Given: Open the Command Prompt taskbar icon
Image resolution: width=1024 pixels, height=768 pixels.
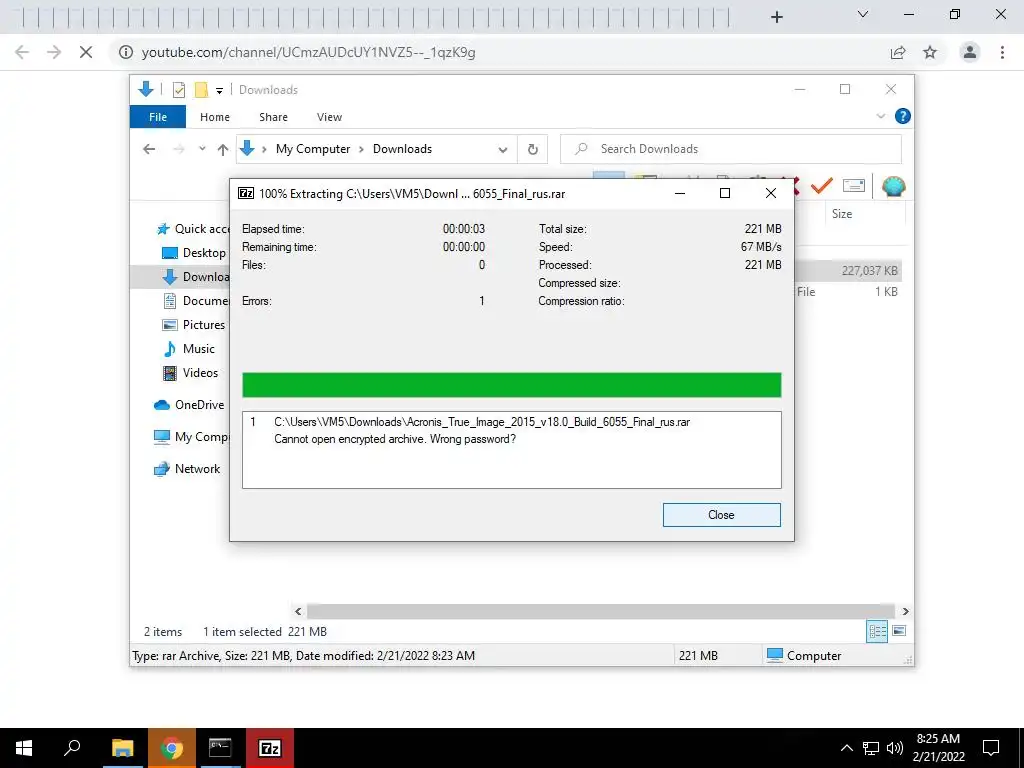Looking at the screenshot, I should pos(220,748).
